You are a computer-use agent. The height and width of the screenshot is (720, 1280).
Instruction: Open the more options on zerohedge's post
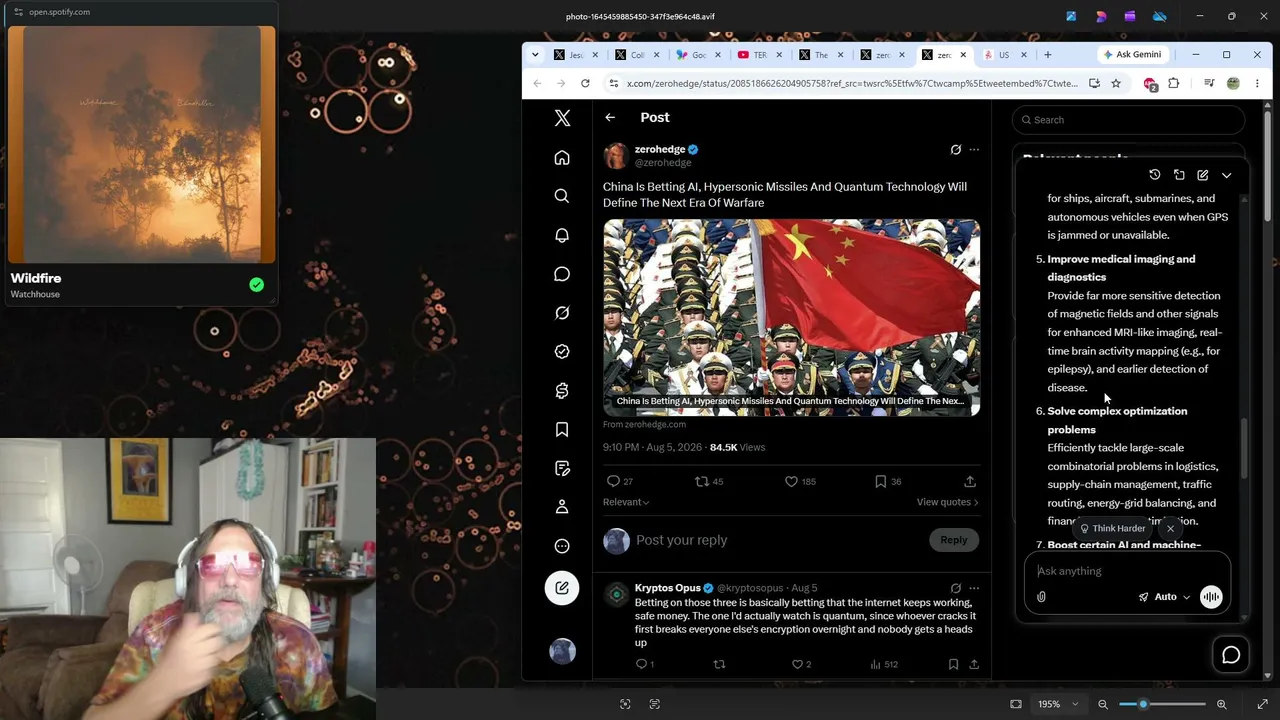tap(974, 150)
